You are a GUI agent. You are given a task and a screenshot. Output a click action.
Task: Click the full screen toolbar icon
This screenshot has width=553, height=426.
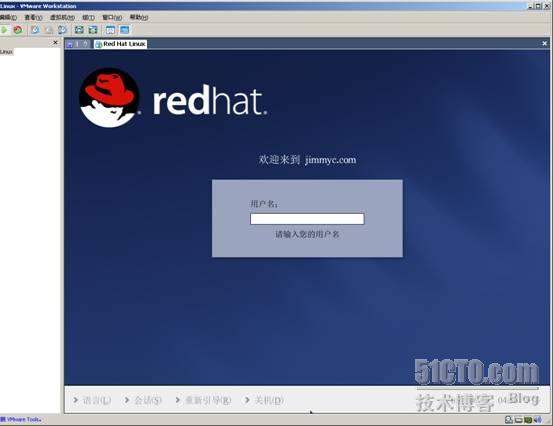[x=79, y=30]
